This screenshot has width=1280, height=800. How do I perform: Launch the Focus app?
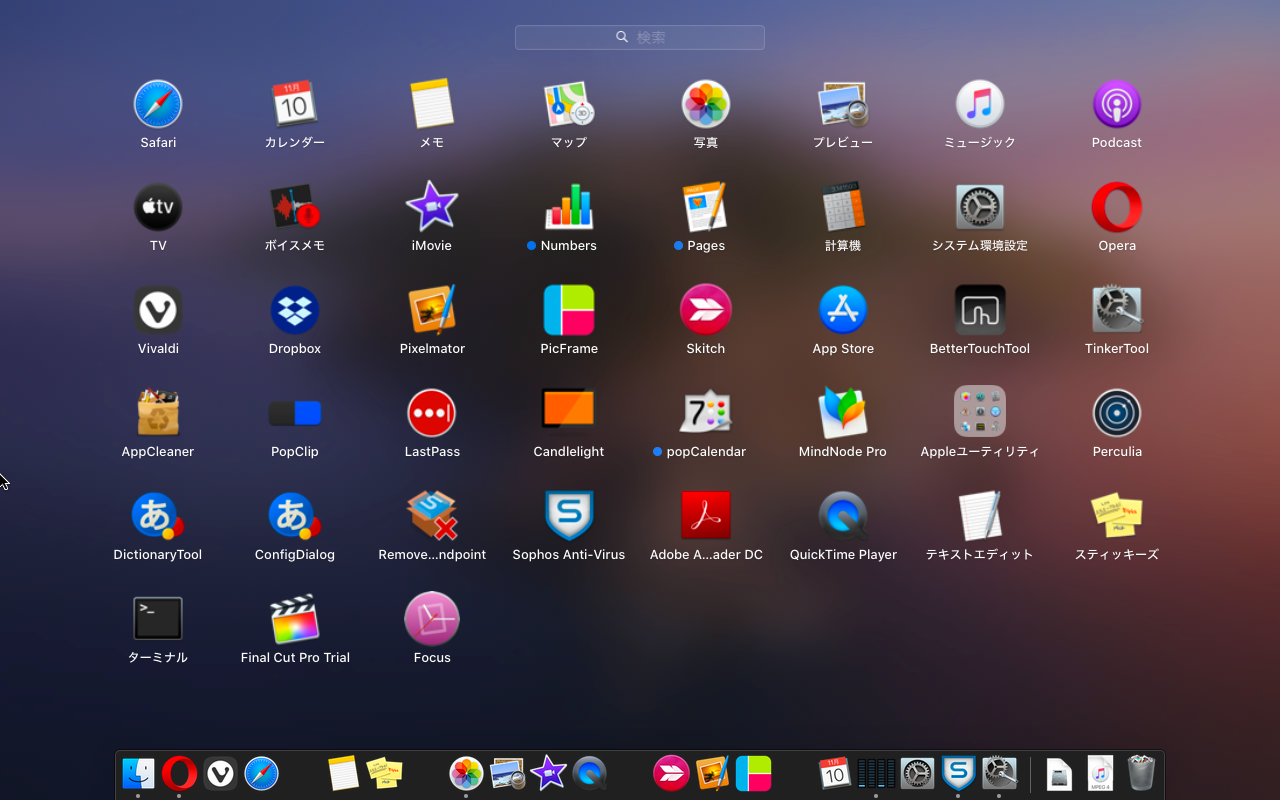click(x=432, y=619)
